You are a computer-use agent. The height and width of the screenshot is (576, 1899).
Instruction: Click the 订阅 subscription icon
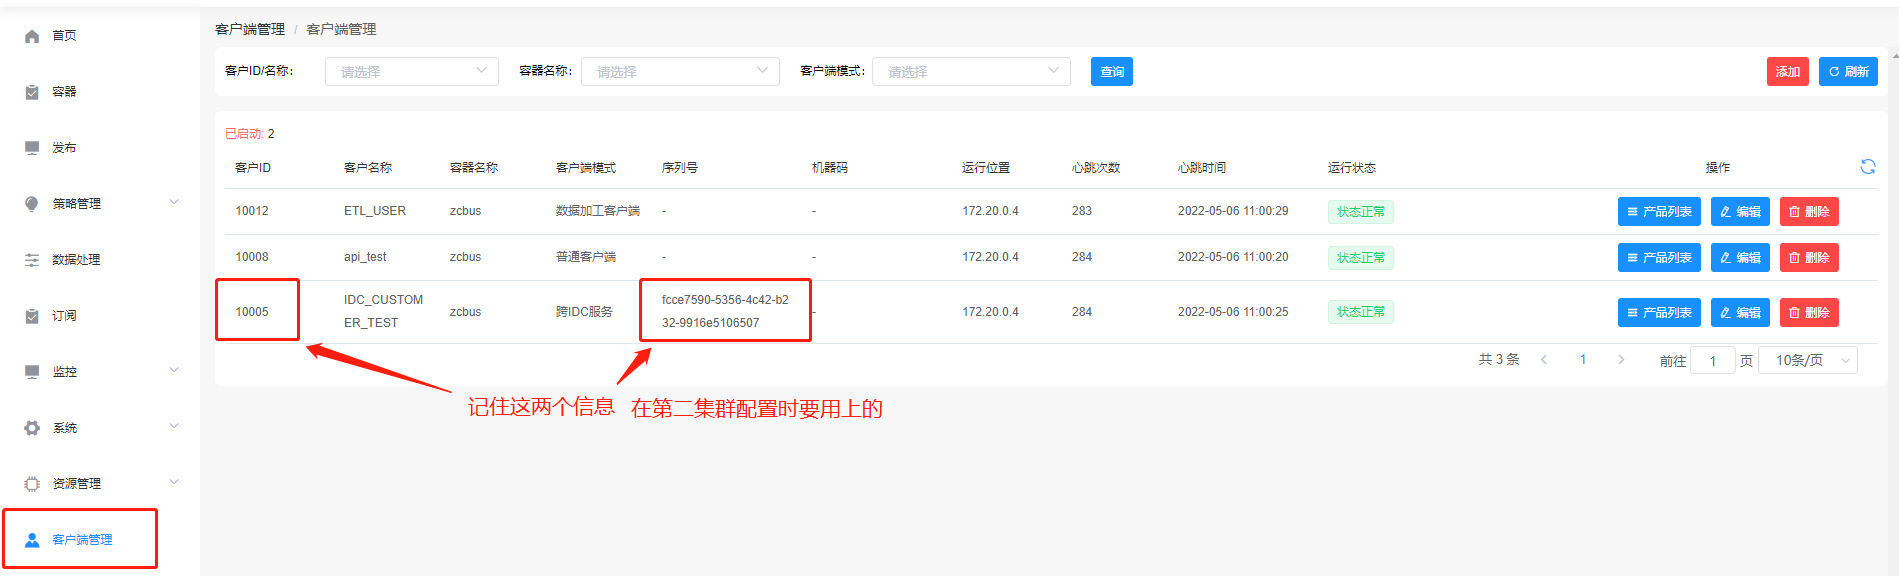tap(32, 316)
